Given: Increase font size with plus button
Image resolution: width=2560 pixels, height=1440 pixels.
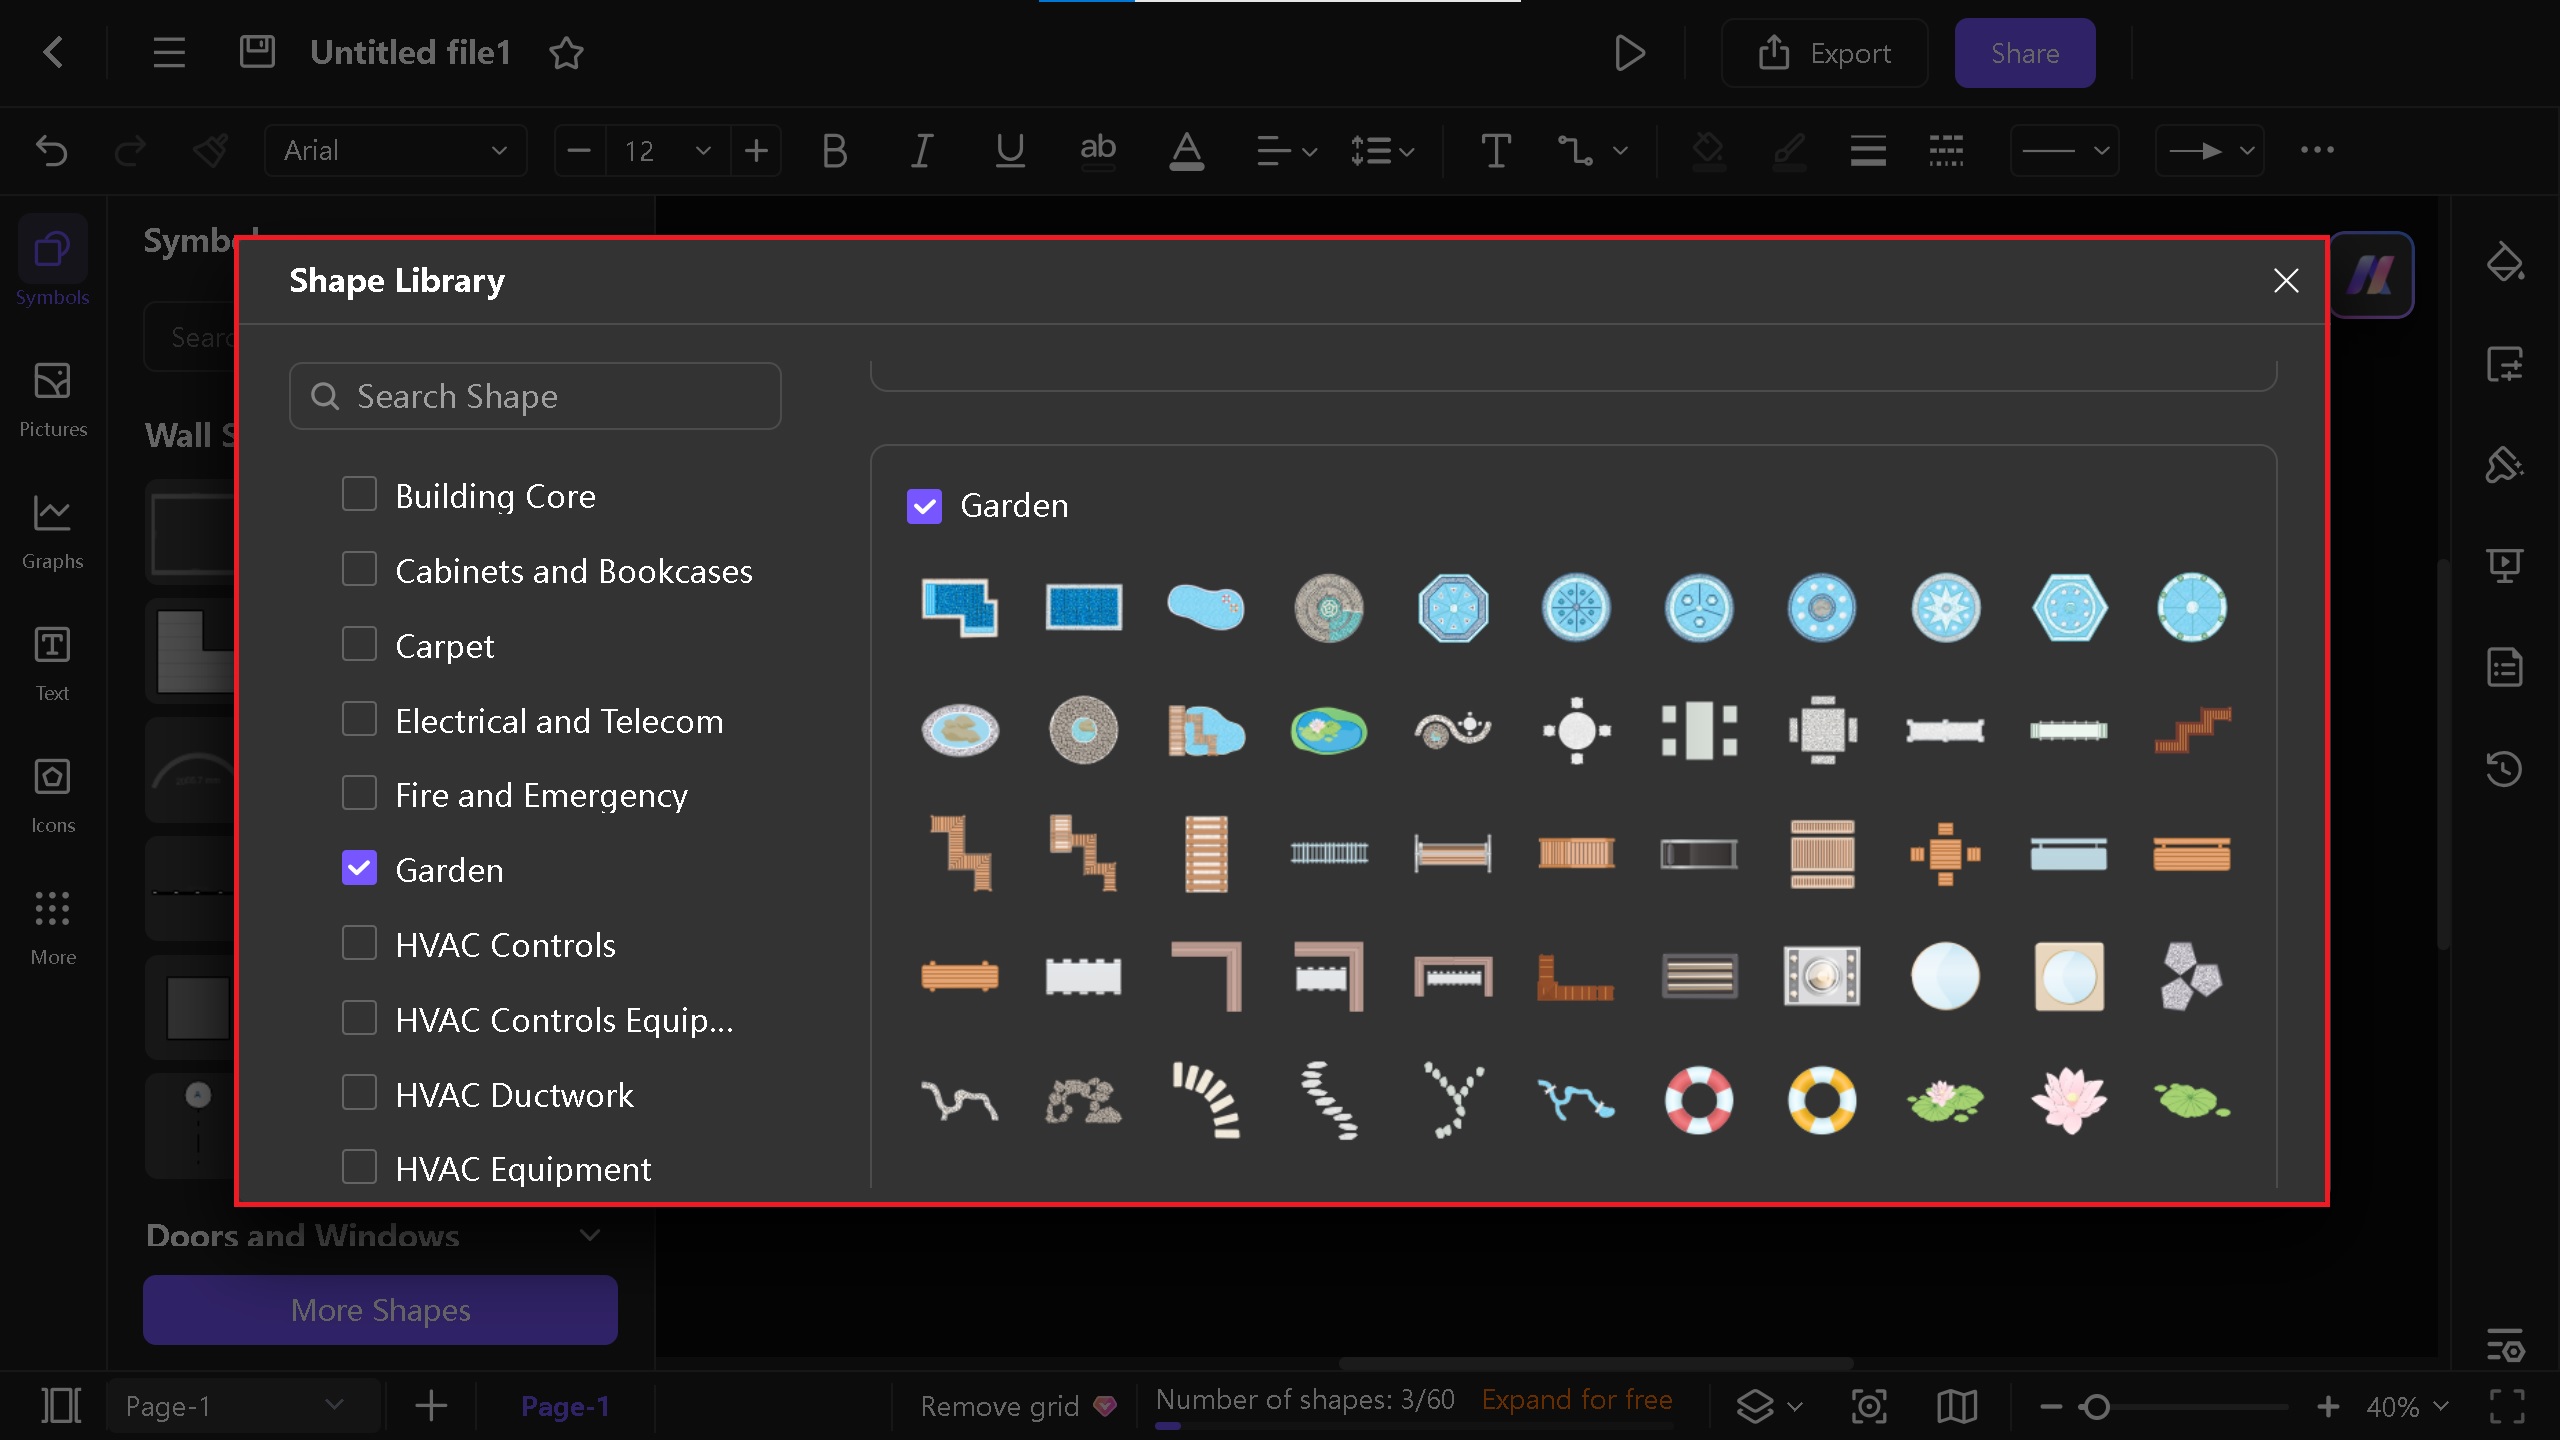Looking at the screenshot, I should 756,151.
